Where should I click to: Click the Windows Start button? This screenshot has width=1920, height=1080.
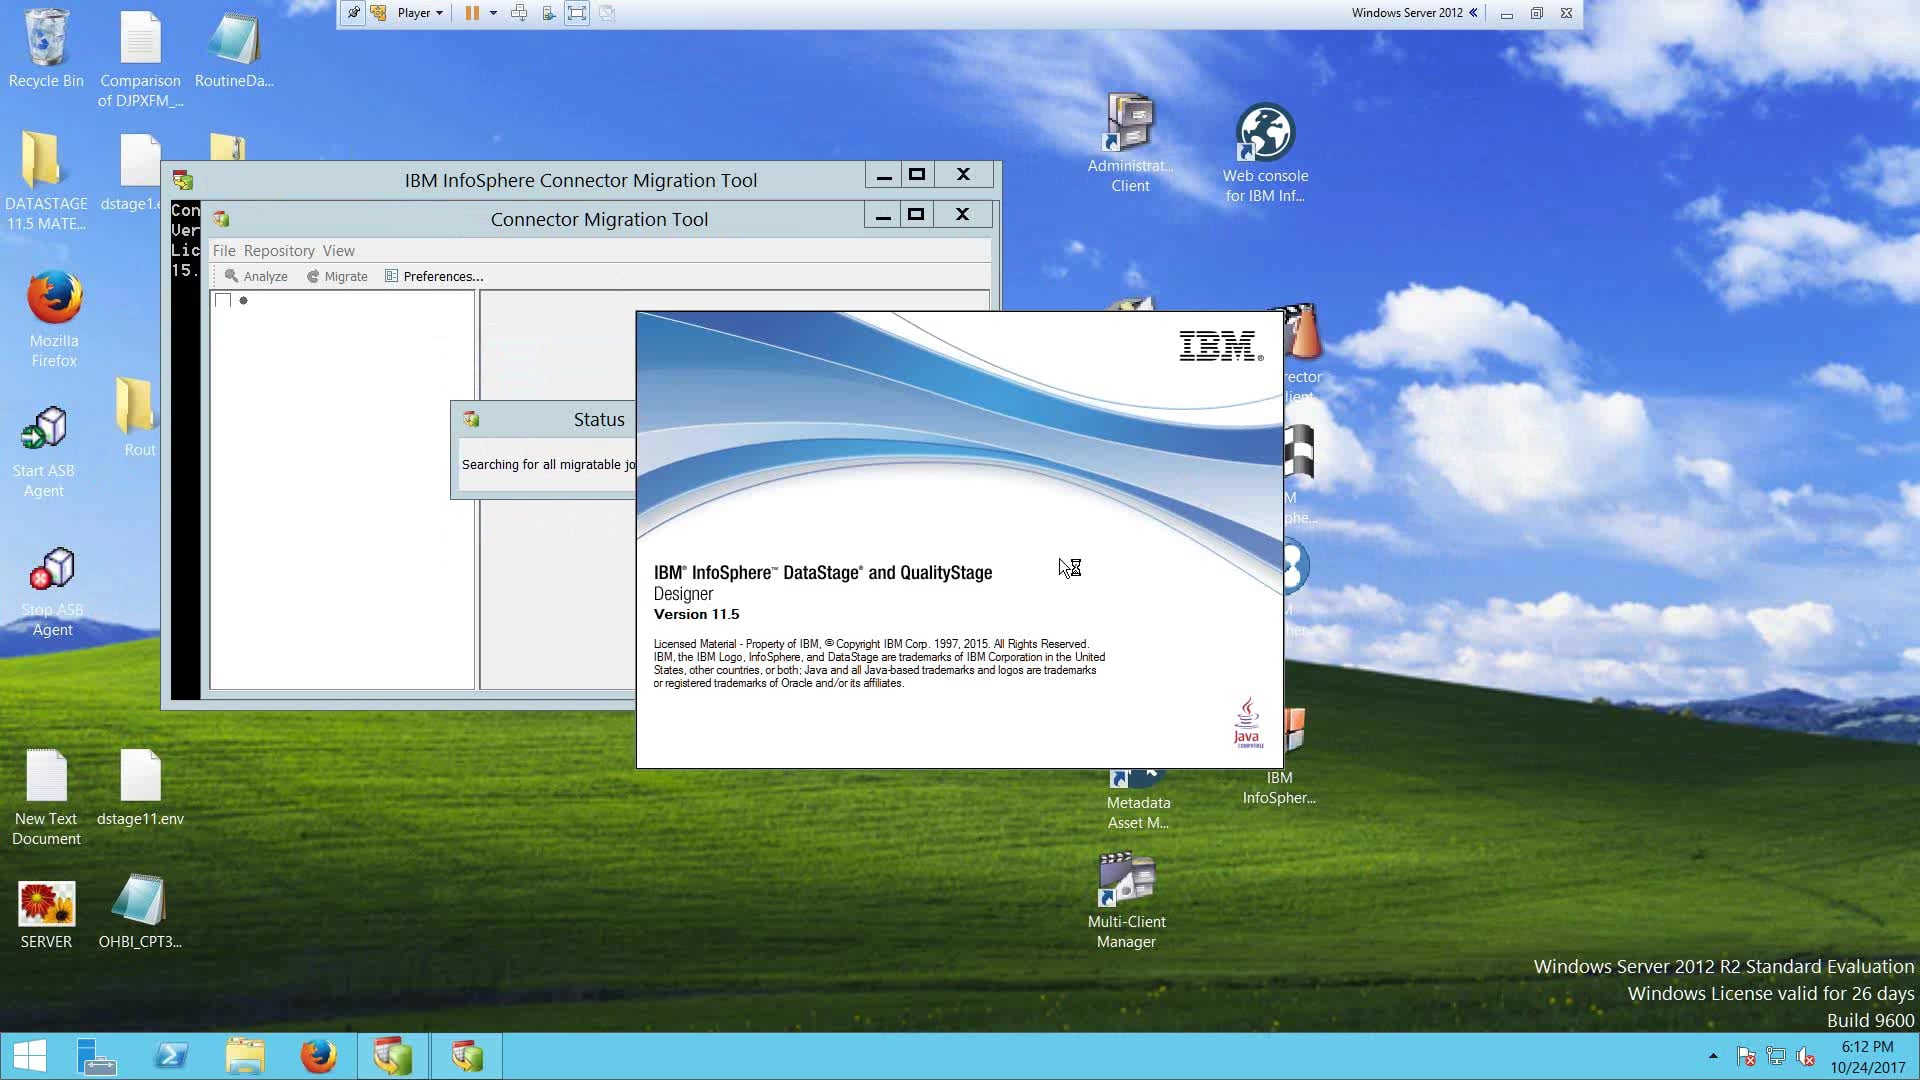[29, 1056]
